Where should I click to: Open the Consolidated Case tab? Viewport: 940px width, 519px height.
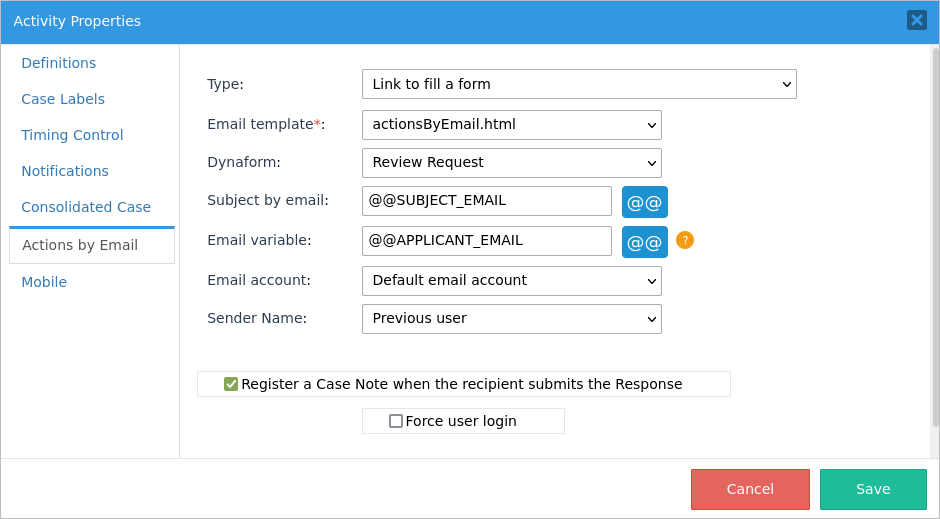pos(86,207)
